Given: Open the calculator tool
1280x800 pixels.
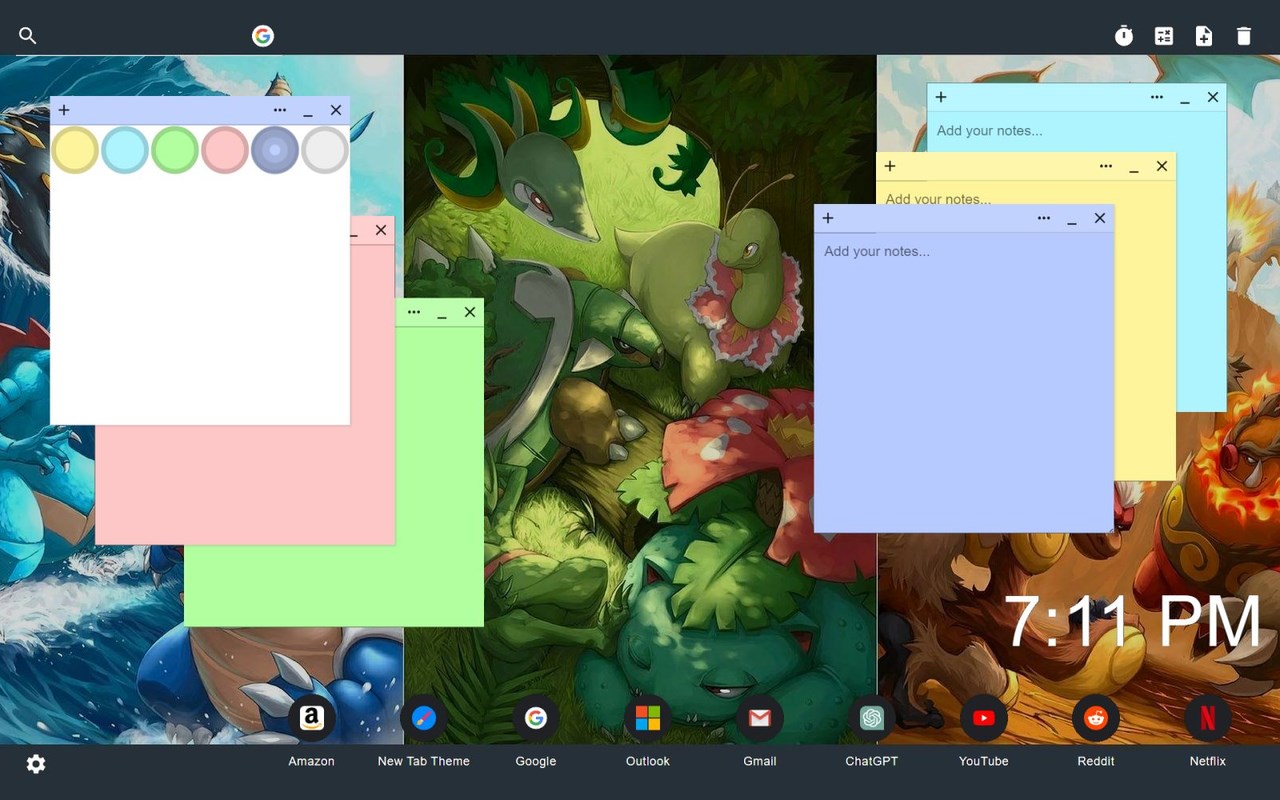Looking at the screenshot, I should [x=1164, y=36].
